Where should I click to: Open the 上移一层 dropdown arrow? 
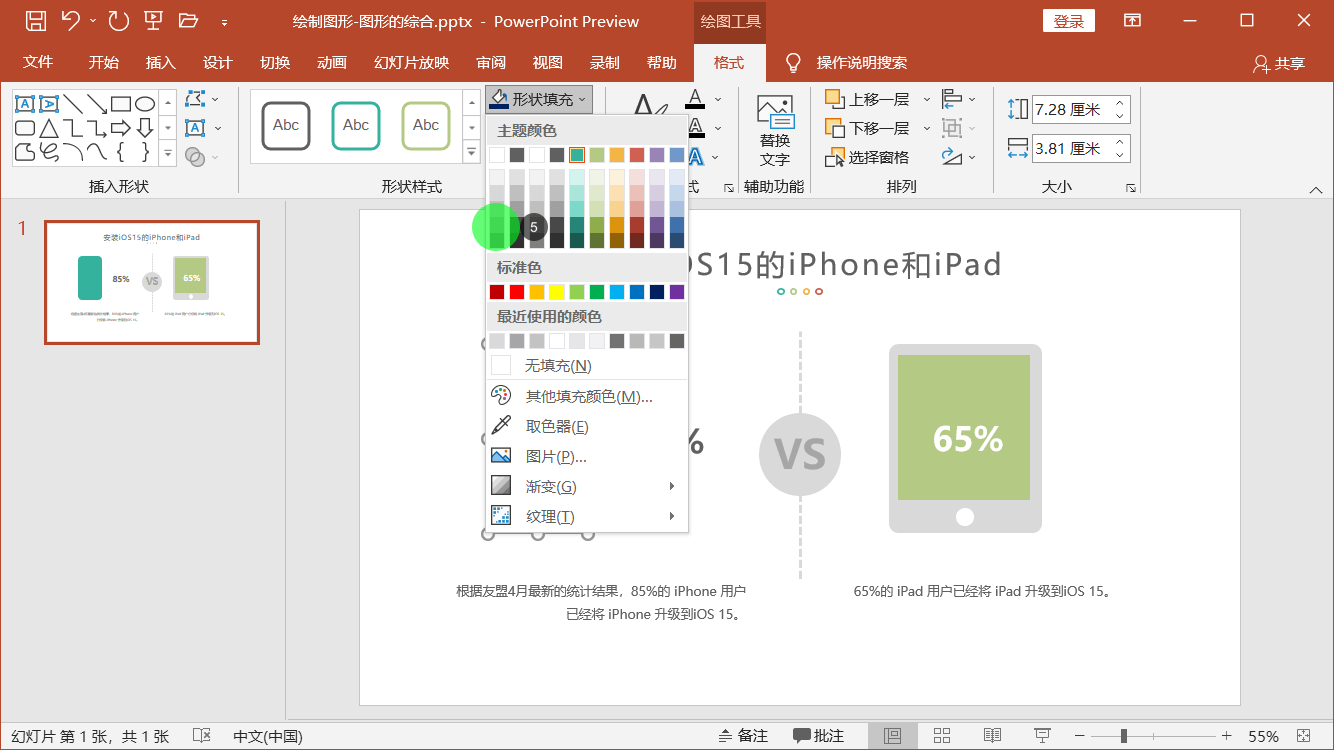[926, 99]
